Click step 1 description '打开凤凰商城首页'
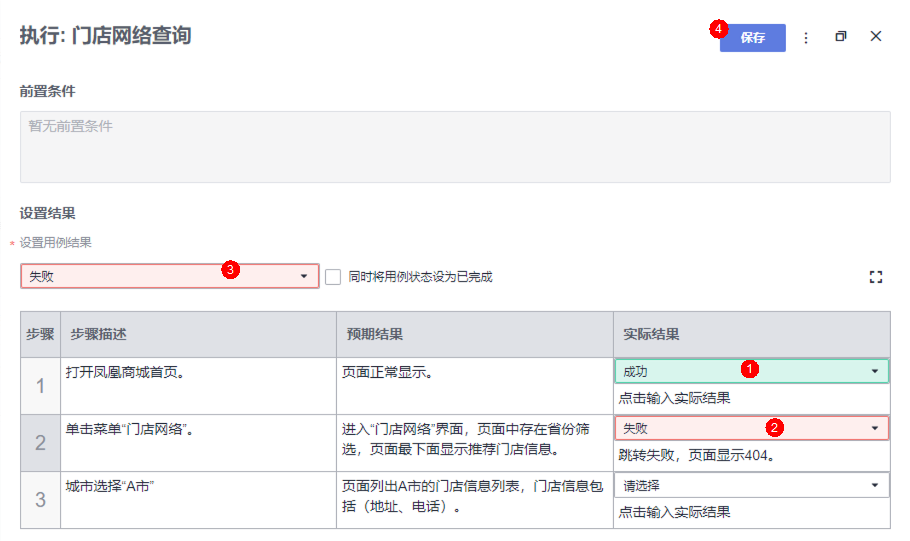 [x=125, y=372]
